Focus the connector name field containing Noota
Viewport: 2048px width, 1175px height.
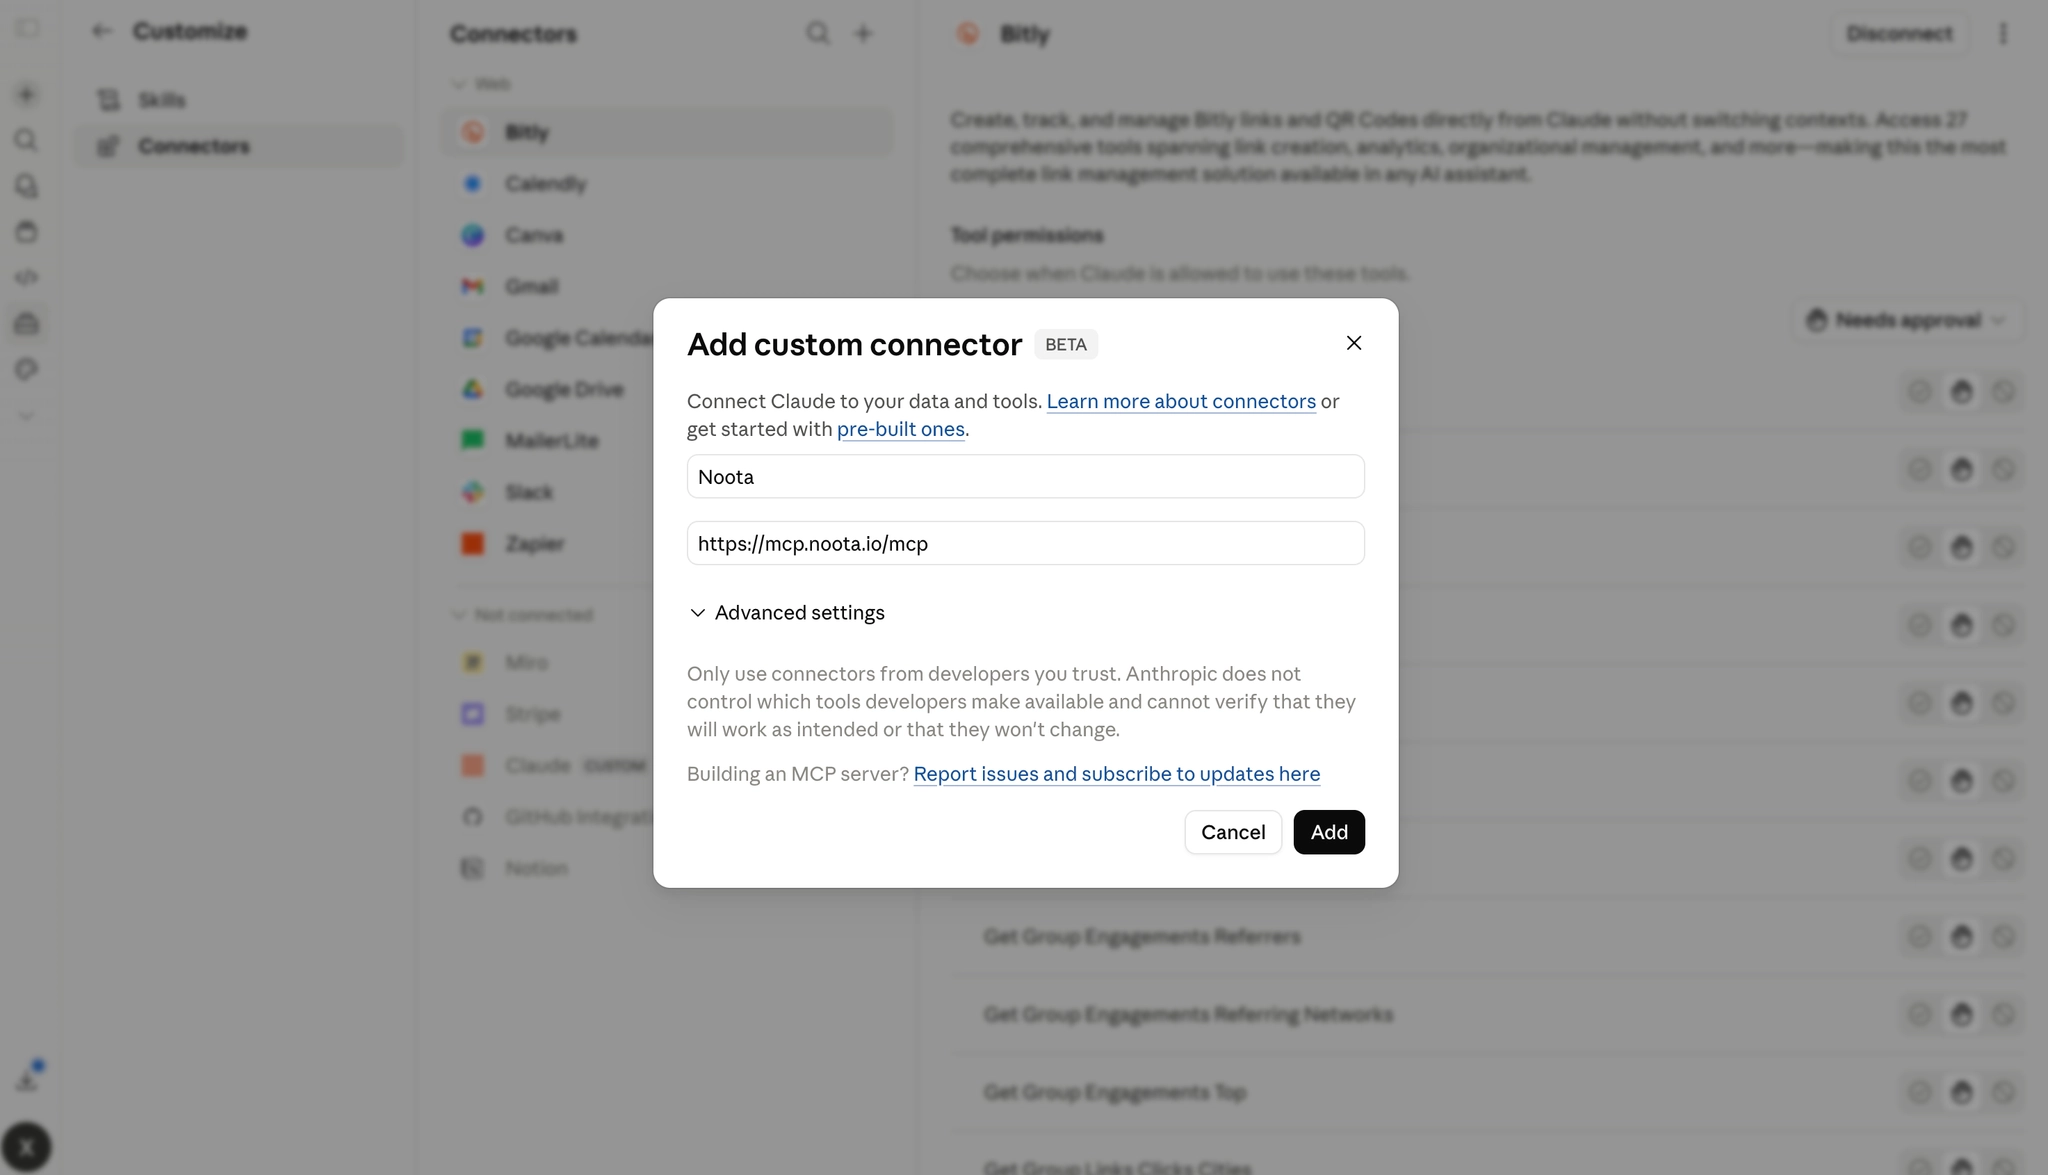tap(1025, 477)
